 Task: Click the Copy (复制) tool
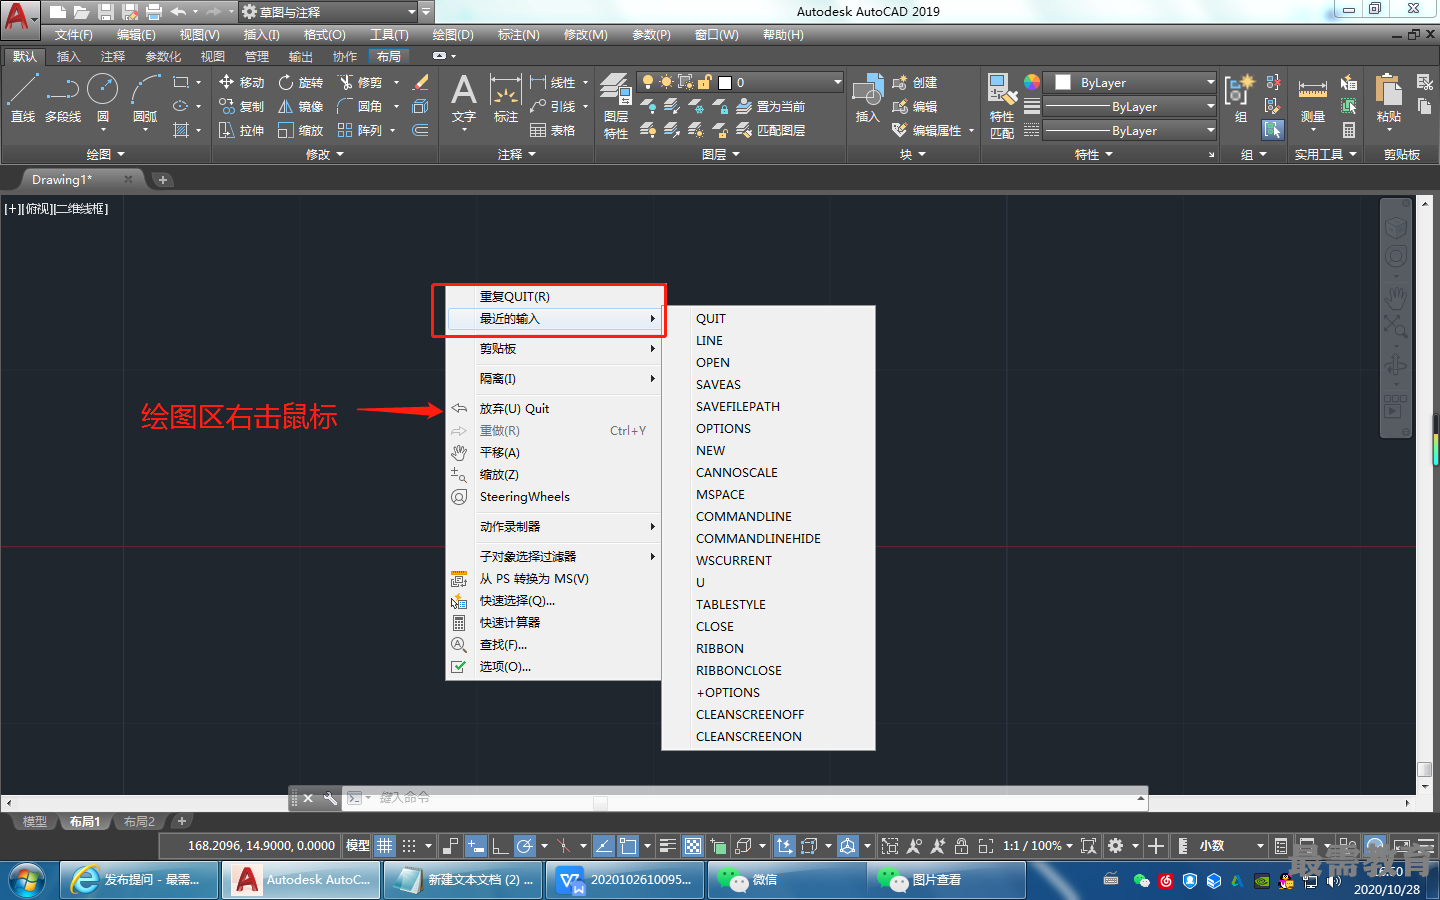pos(241,106)
